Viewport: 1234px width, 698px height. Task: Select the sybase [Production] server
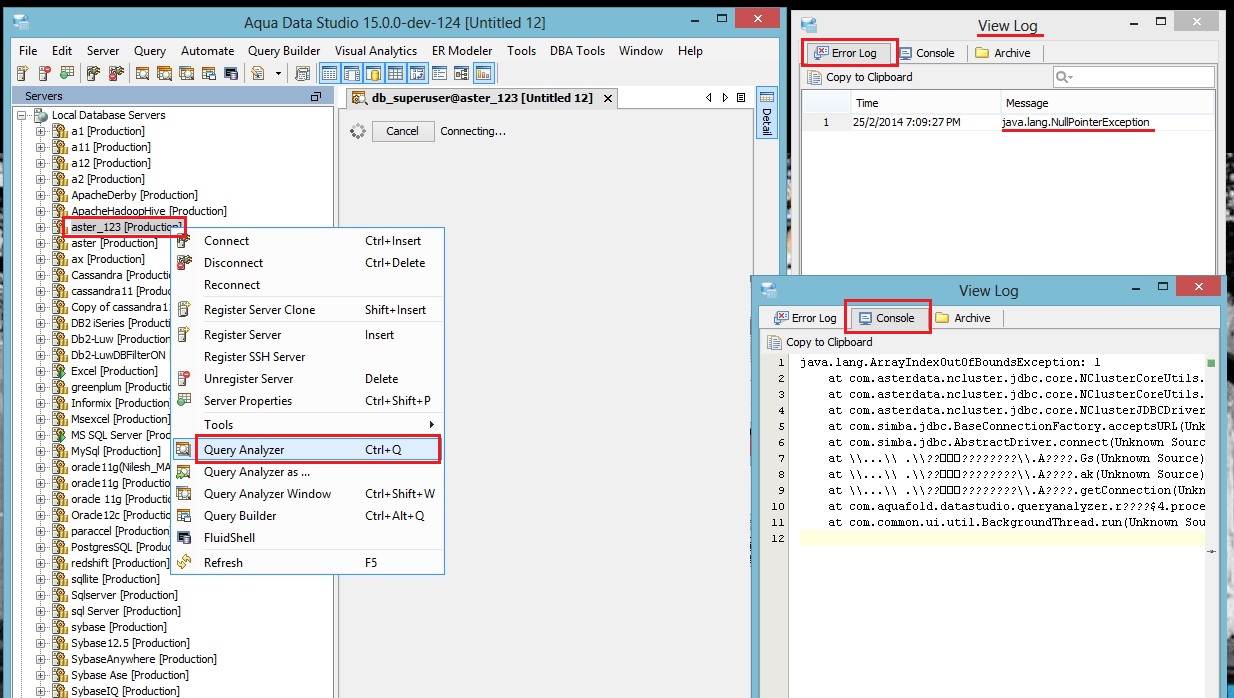click(117, 627)
